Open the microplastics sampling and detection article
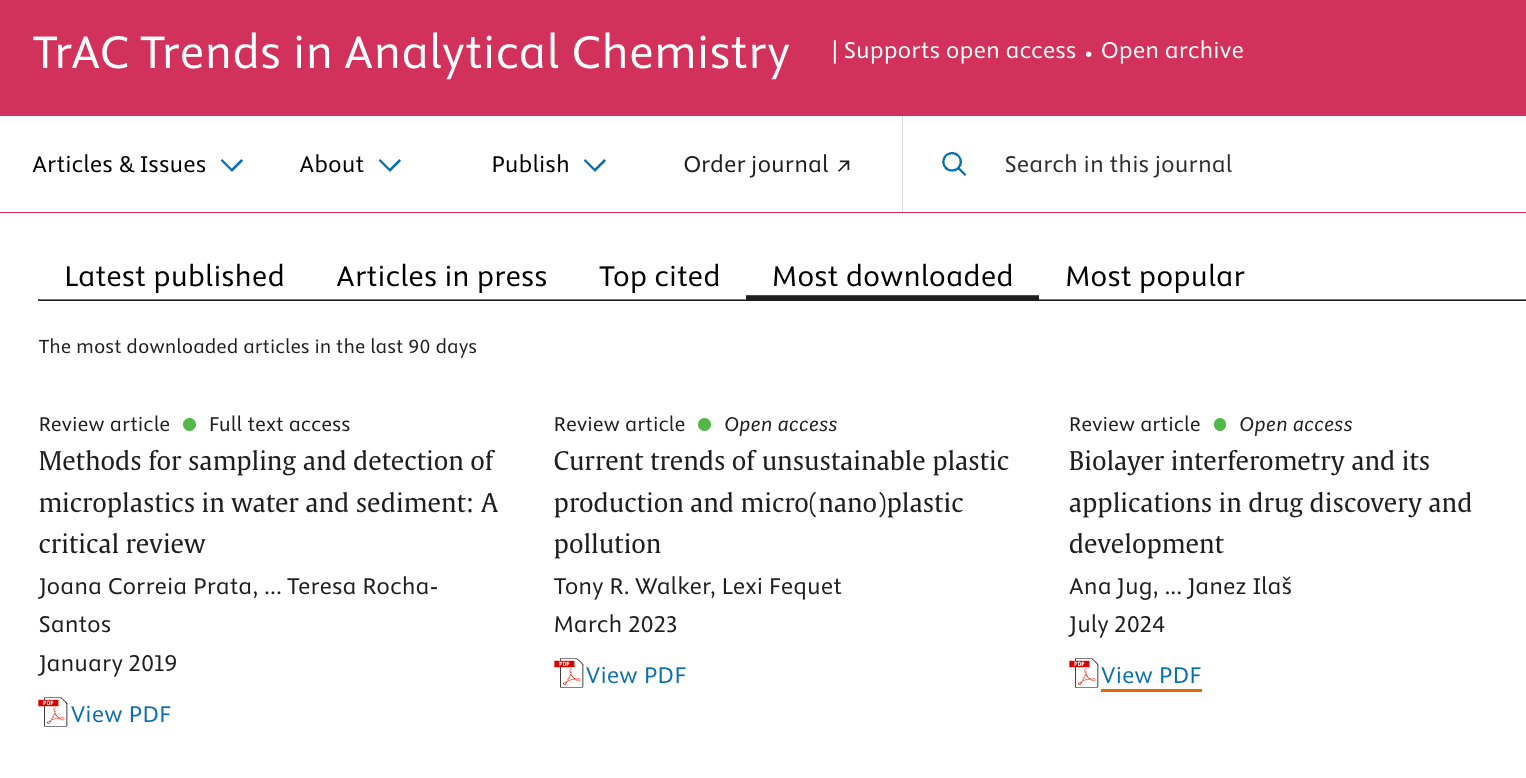 267,502
